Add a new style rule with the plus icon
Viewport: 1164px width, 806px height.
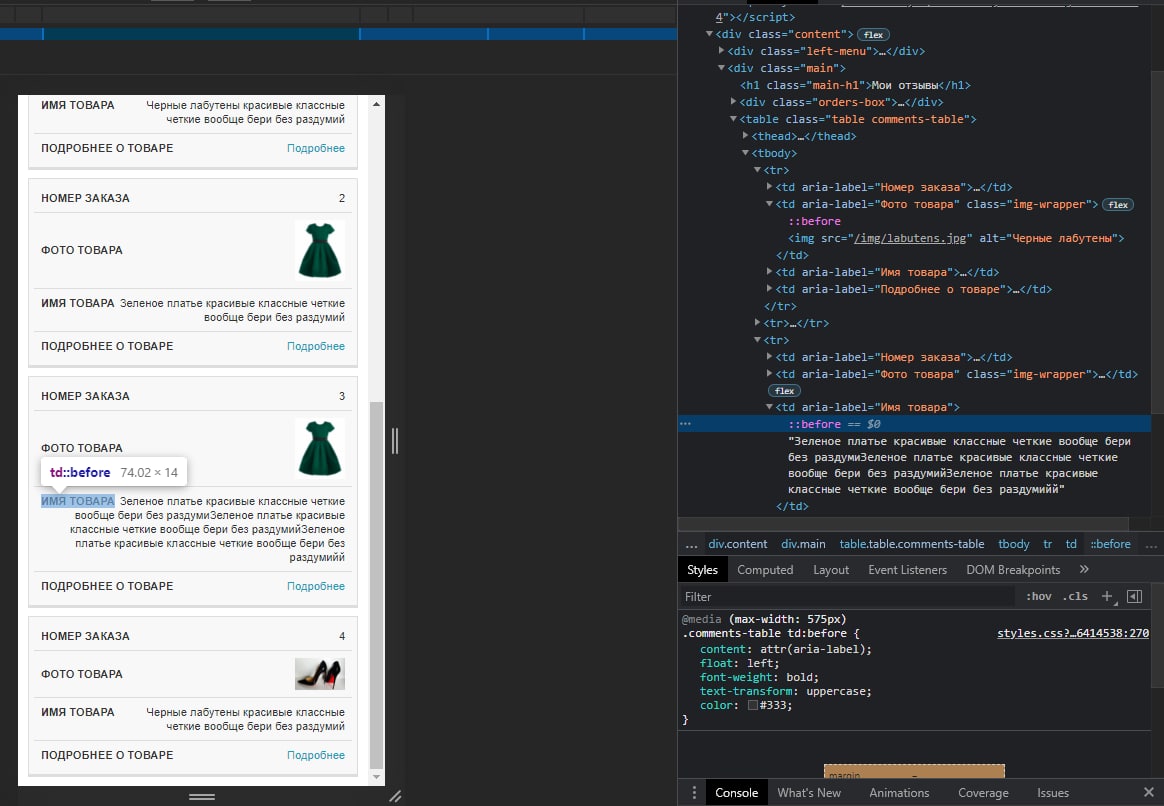[1108, 597]
